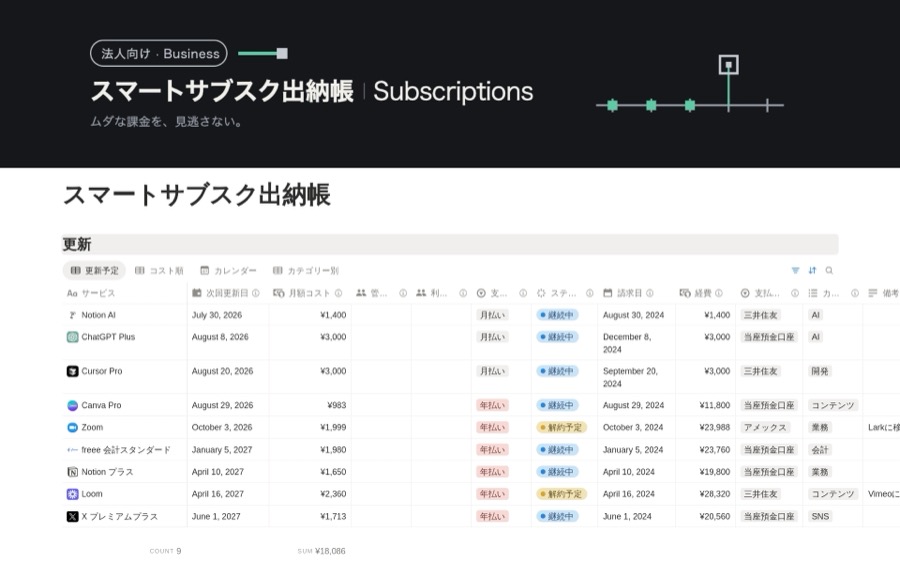Switch to the コスト順 view tab

[159, 270]
